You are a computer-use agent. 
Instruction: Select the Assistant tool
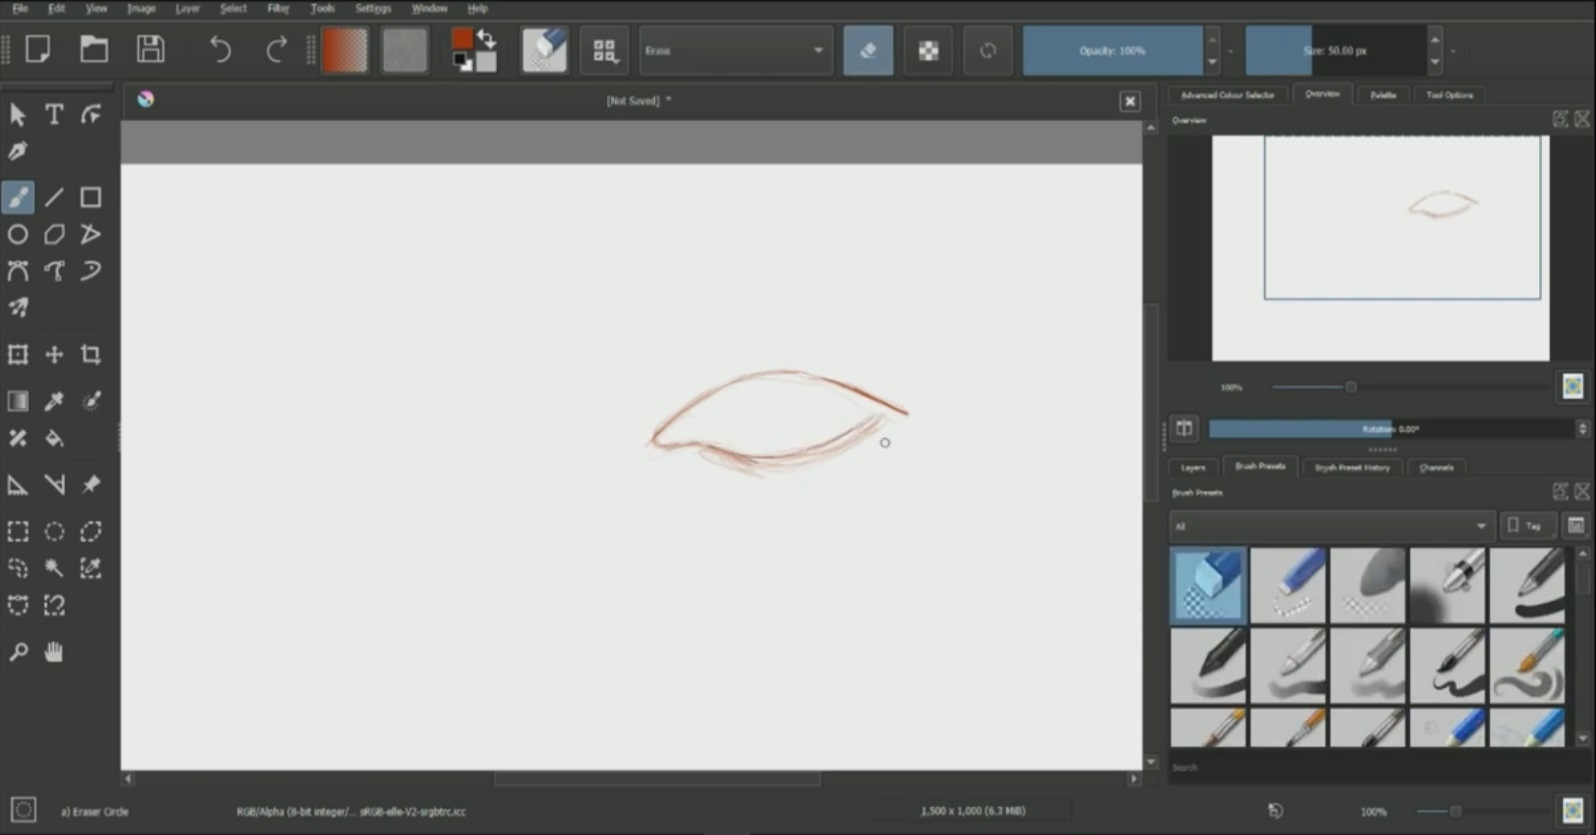click(x=18, y=485)
